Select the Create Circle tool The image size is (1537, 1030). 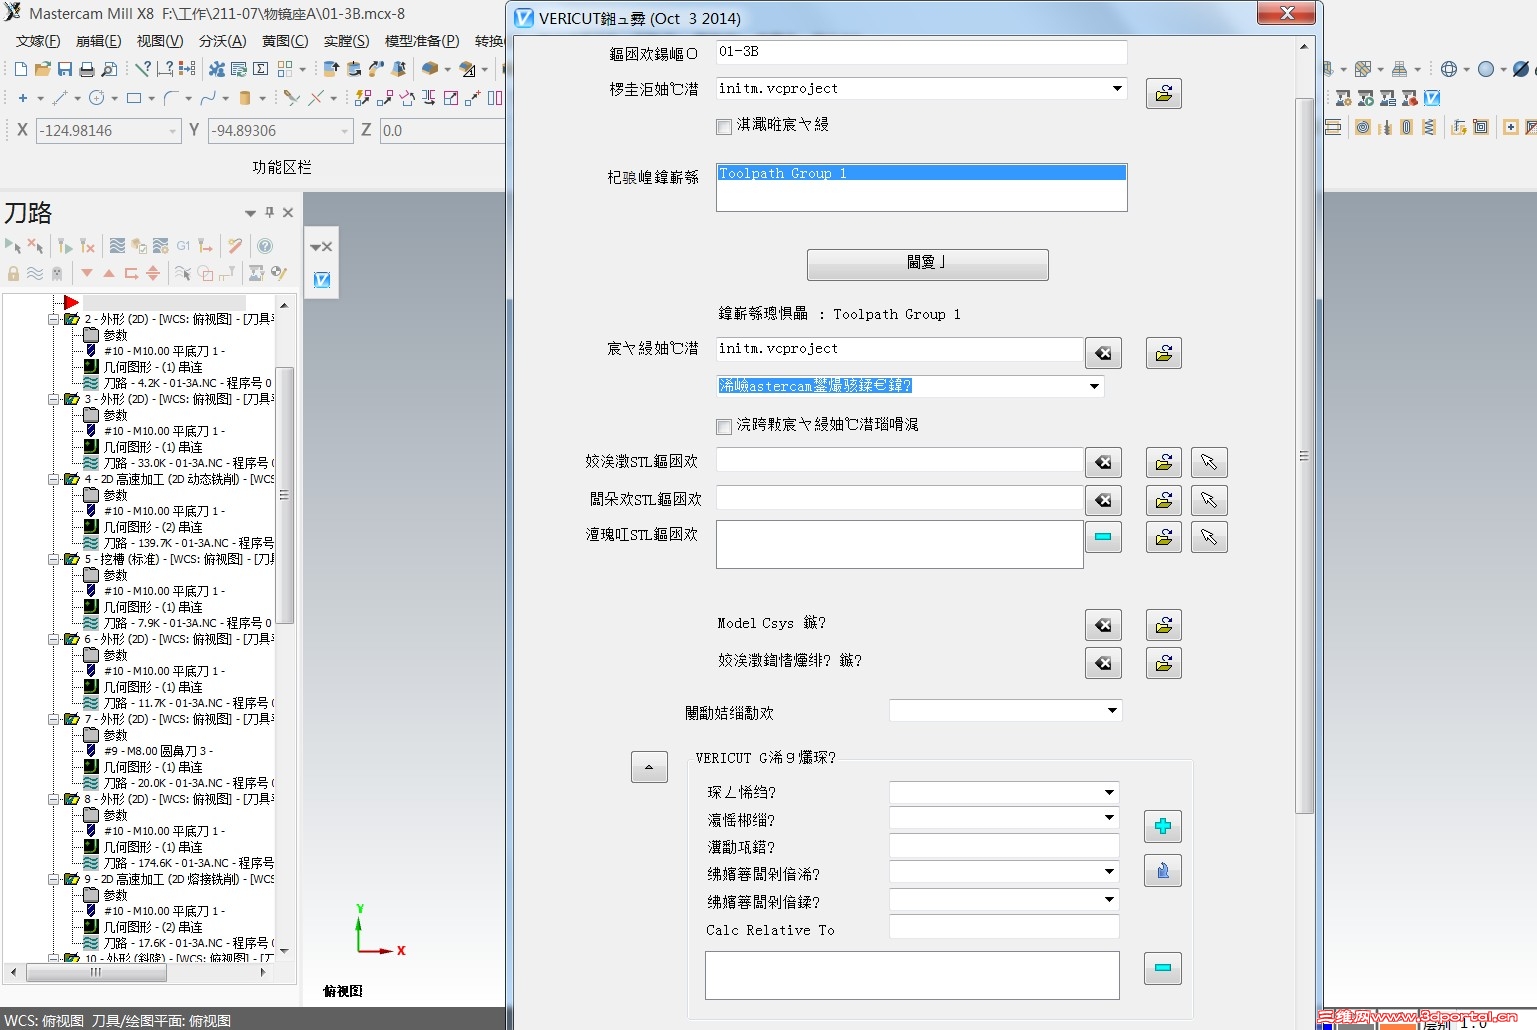[x=97, y=98]
